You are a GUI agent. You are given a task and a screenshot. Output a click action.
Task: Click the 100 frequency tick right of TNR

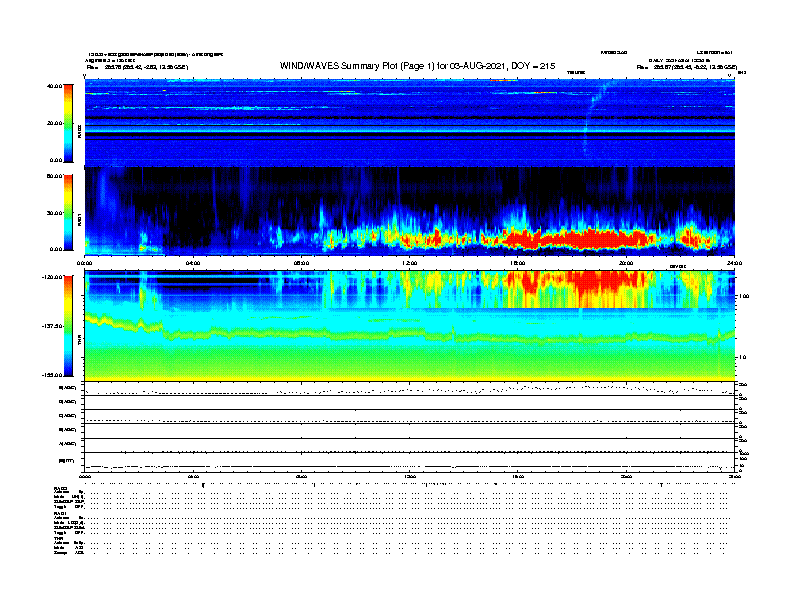tap(744, 297)
